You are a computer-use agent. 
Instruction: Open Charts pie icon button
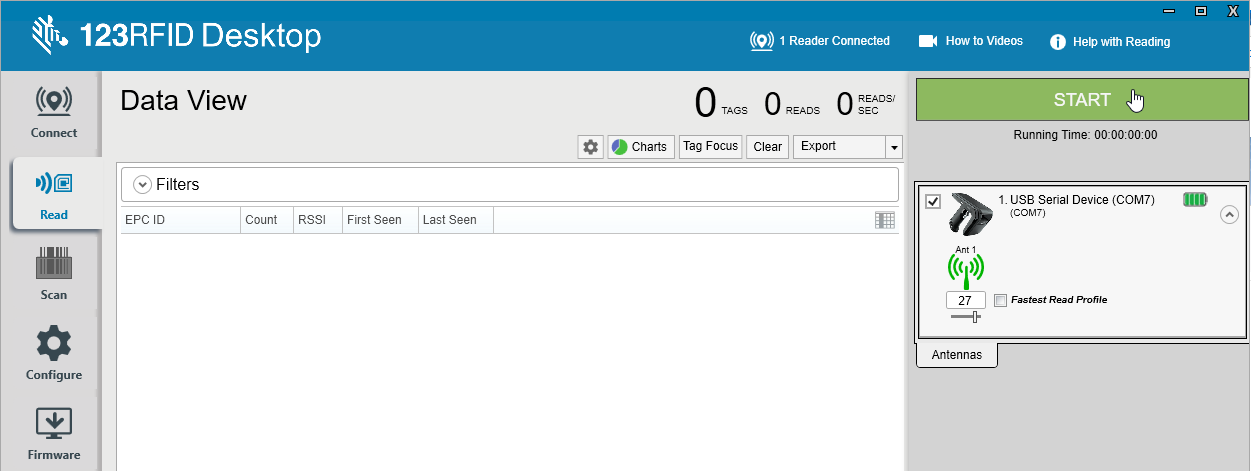(640, 147)
